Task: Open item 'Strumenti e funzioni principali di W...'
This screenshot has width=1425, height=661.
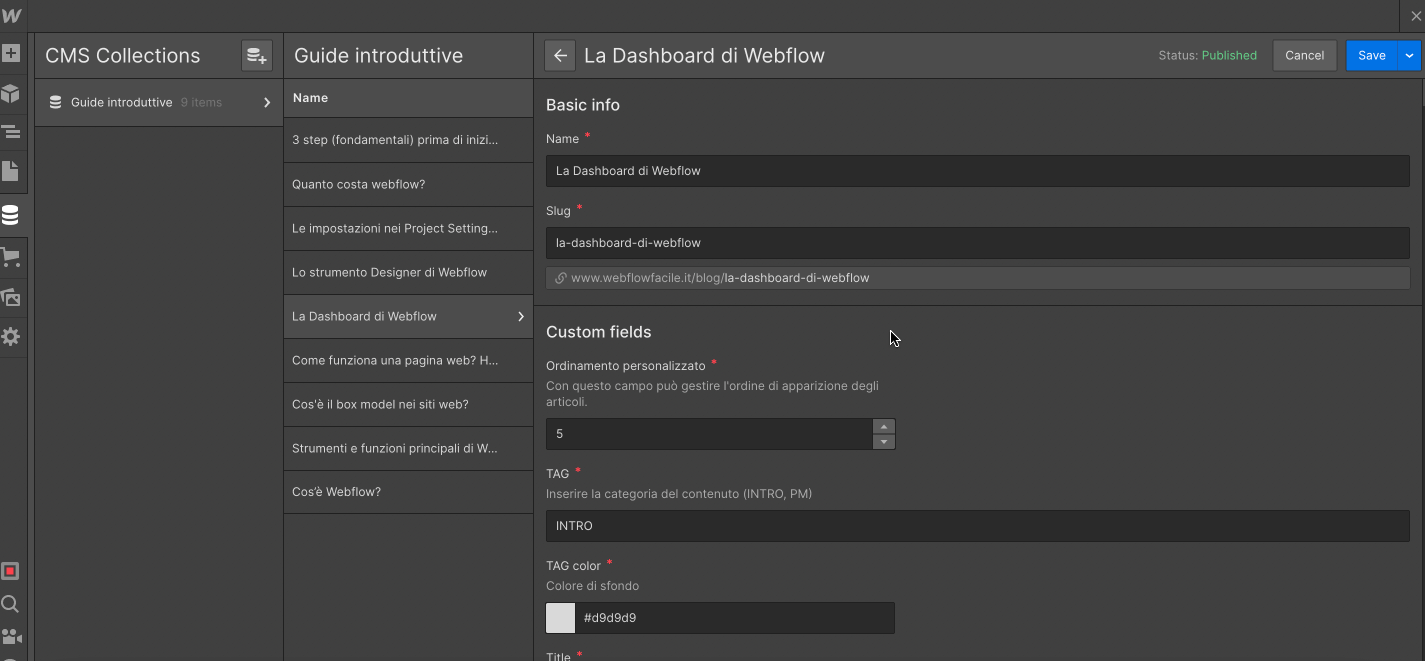Action: (x=408, y=448)
